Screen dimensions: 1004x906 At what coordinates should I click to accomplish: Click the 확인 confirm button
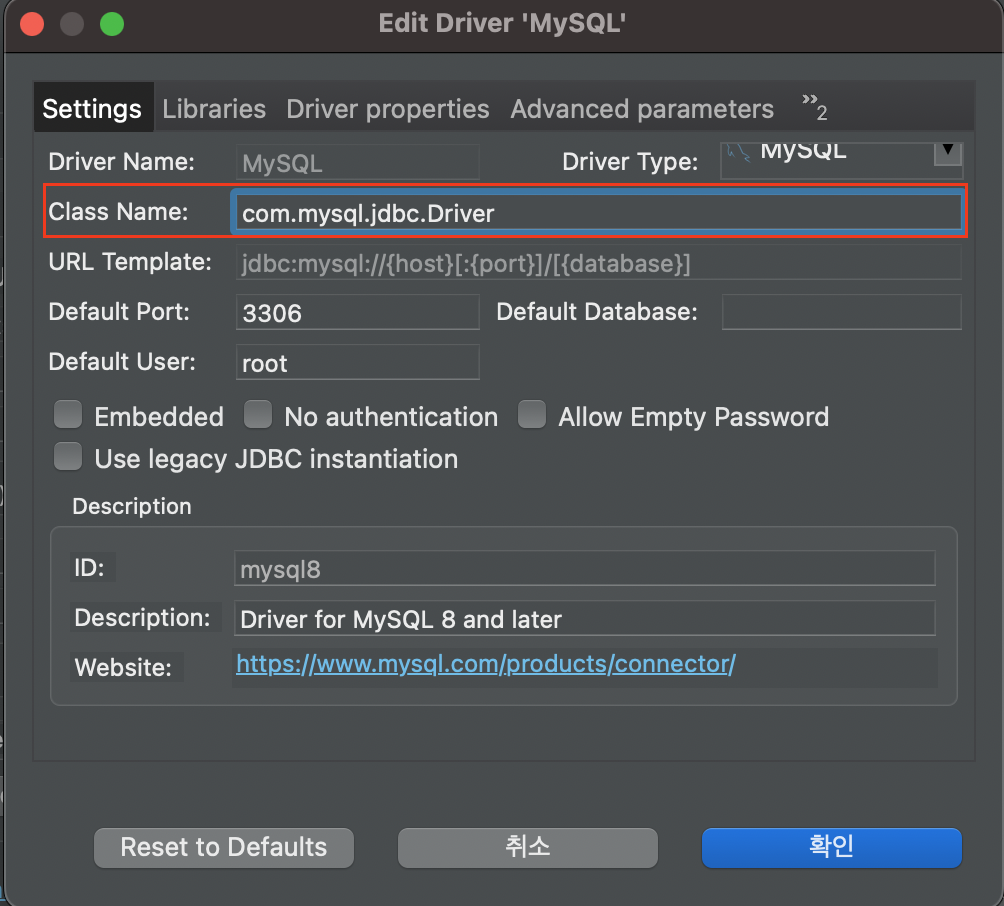(x=832, y=848)
